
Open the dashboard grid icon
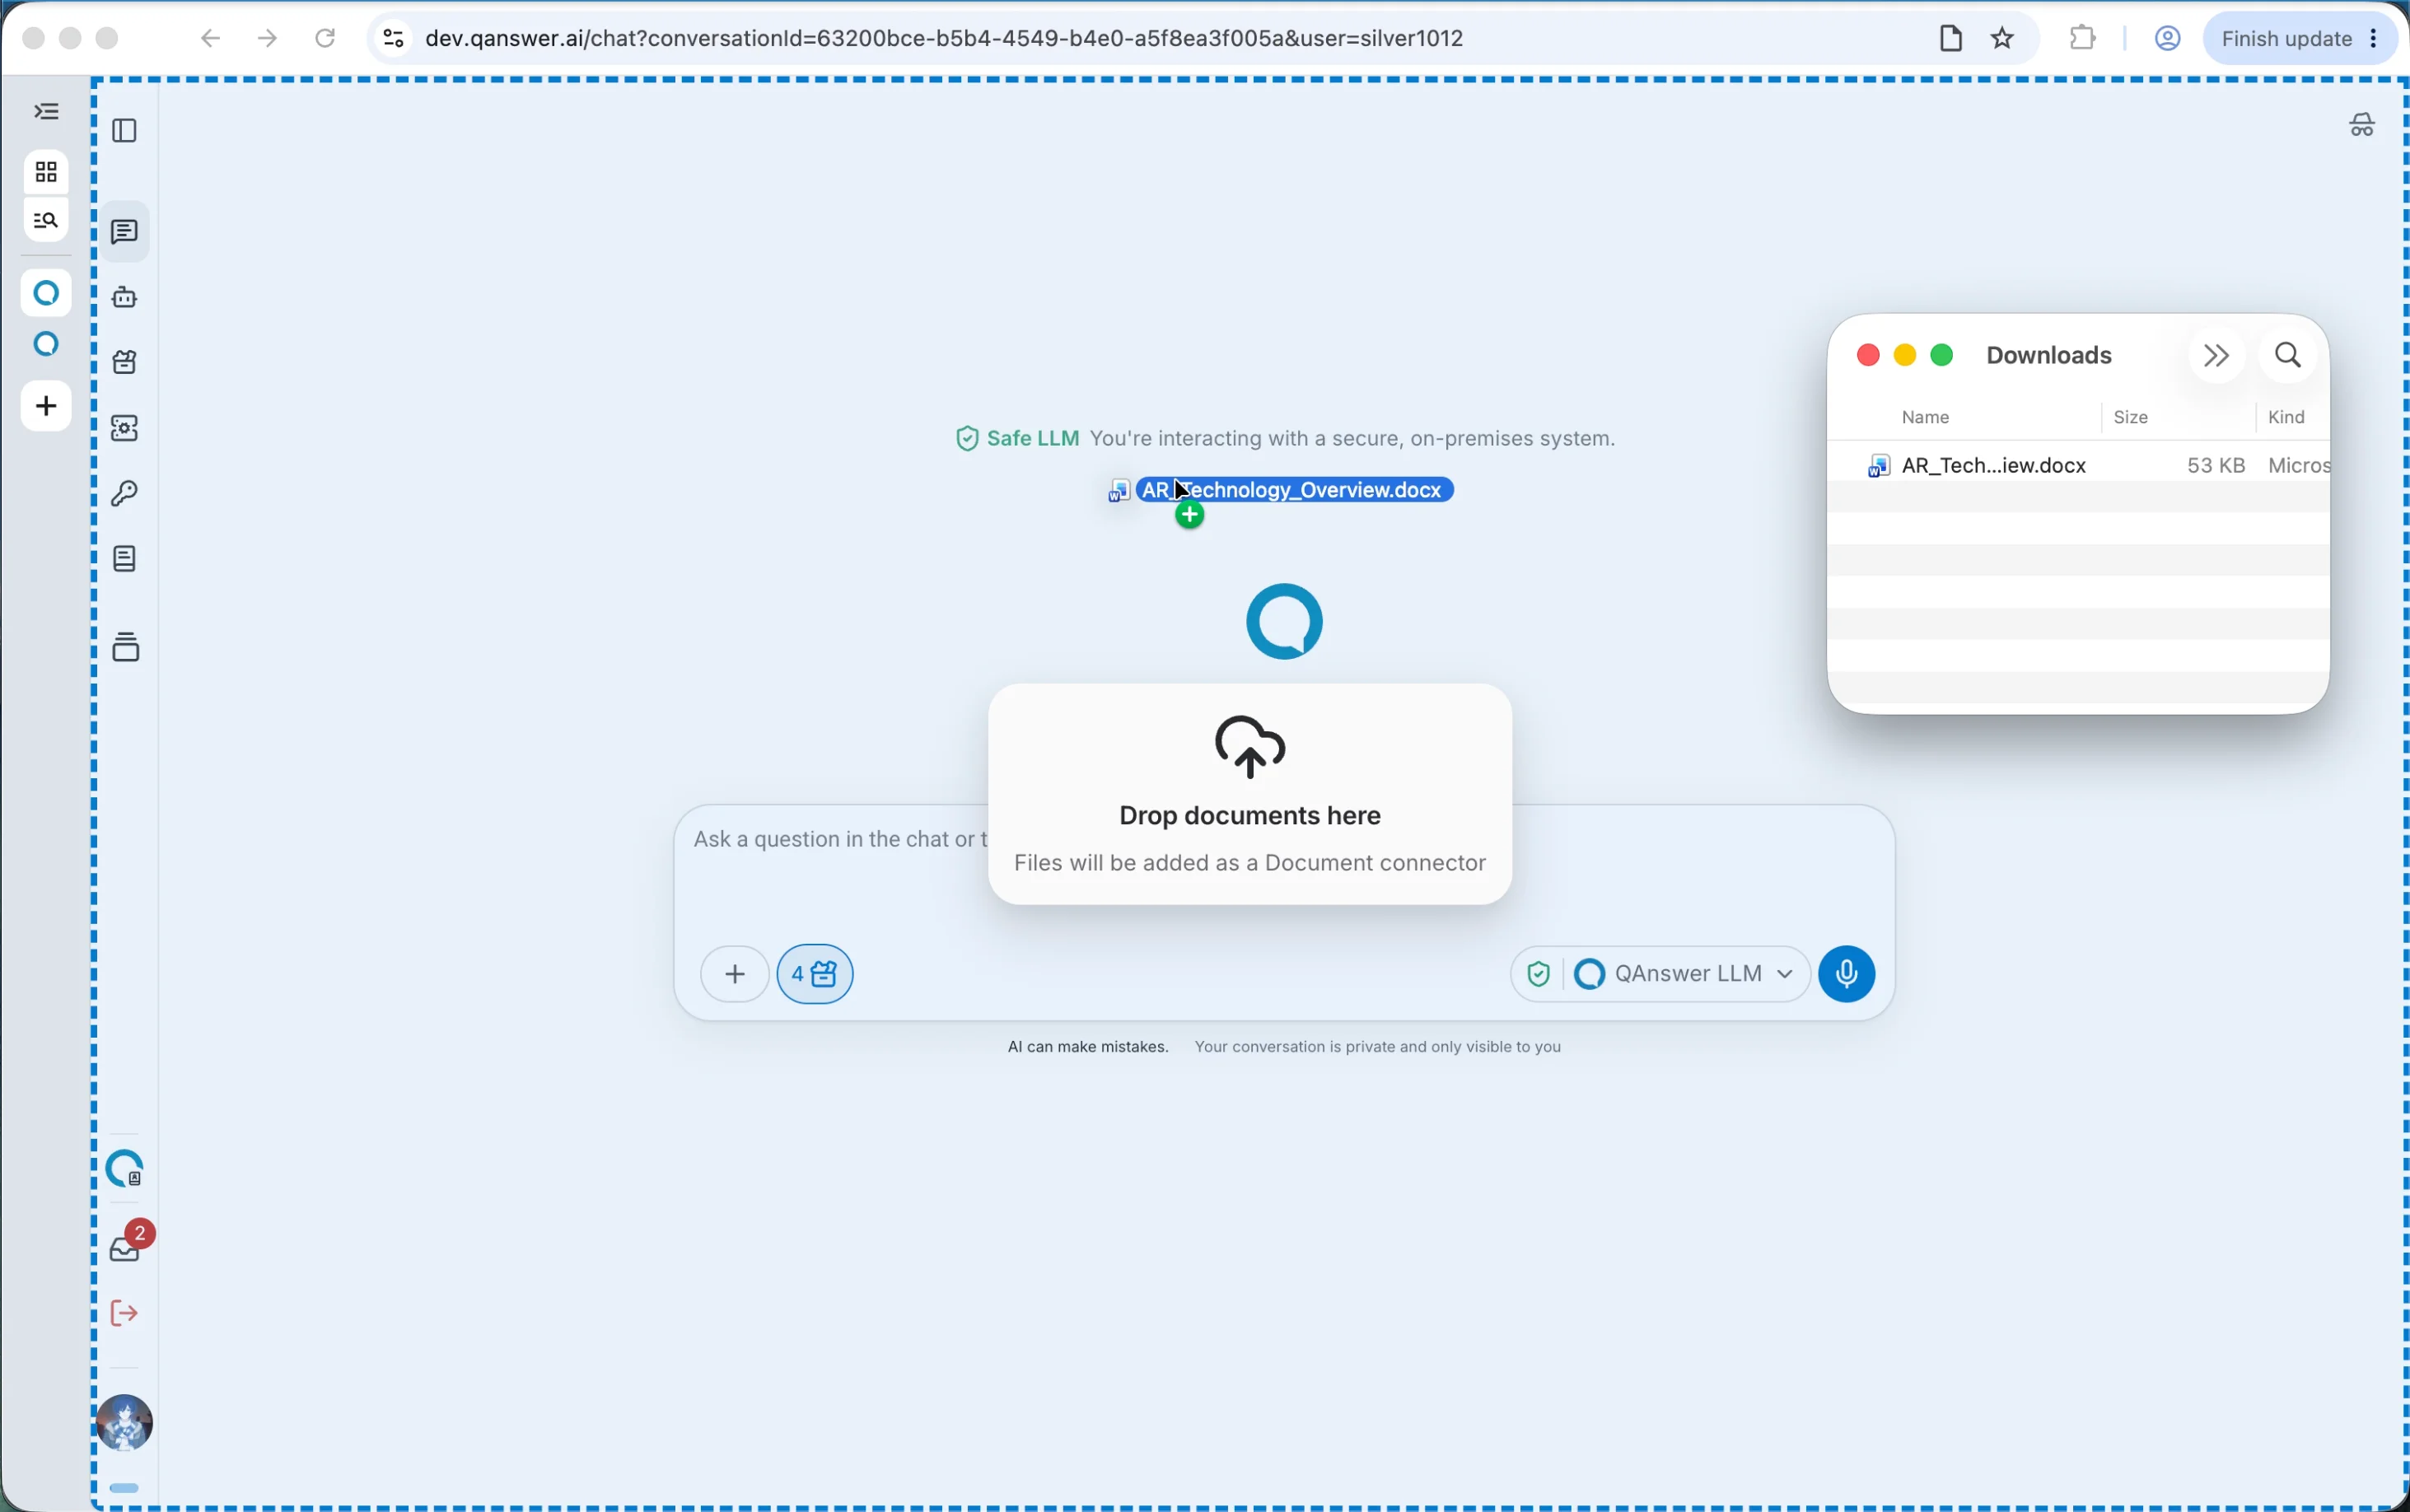click(46, 172)
